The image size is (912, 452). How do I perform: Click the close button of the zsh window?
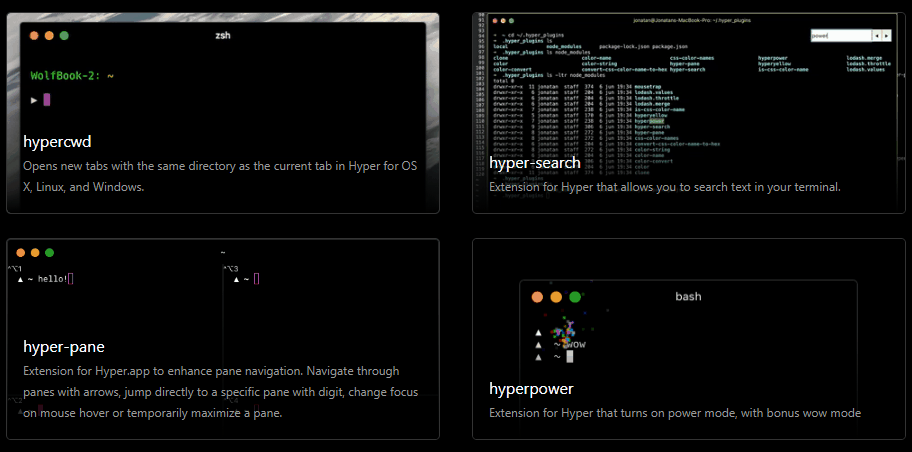click(x=34, y=35)
